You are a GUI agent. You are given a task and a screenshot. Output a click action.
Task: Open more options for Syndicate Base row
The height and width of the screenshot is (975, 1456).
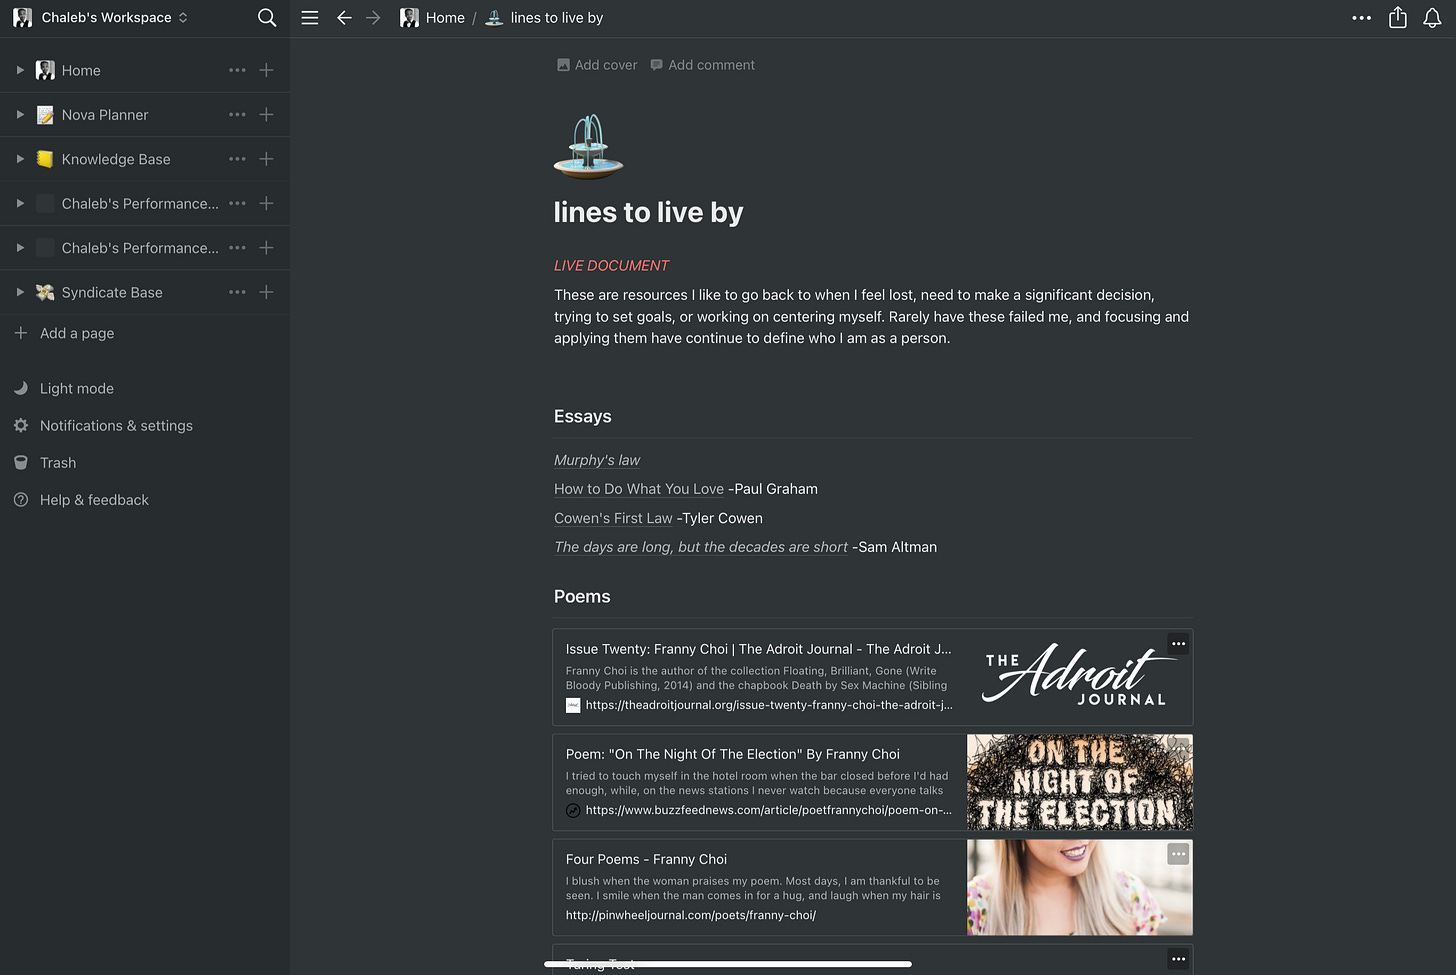click(237, 292)
